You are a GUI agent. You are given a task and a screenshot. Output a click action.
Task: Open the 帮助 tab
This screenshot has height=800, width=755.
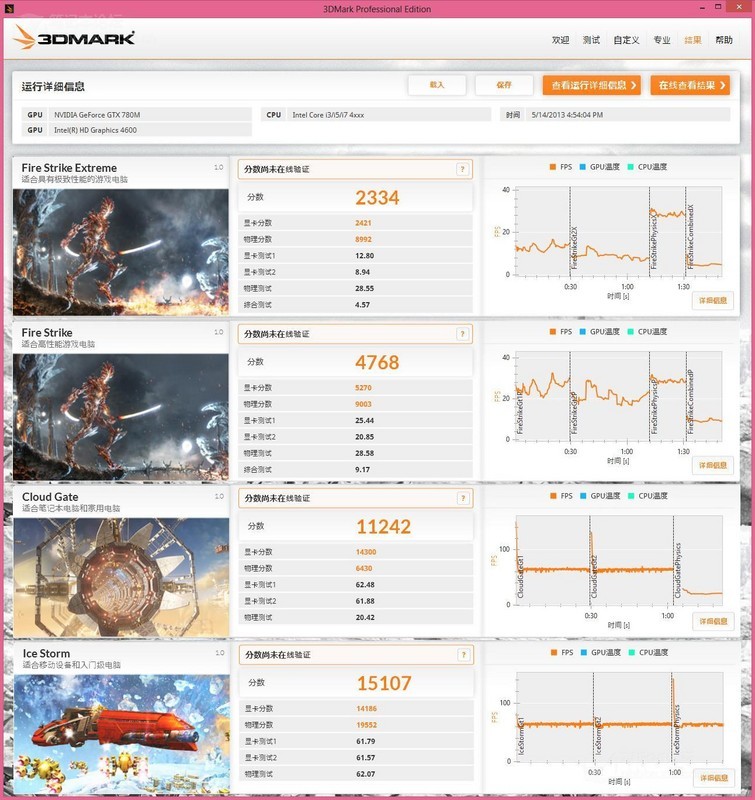(x=724, y=40)
